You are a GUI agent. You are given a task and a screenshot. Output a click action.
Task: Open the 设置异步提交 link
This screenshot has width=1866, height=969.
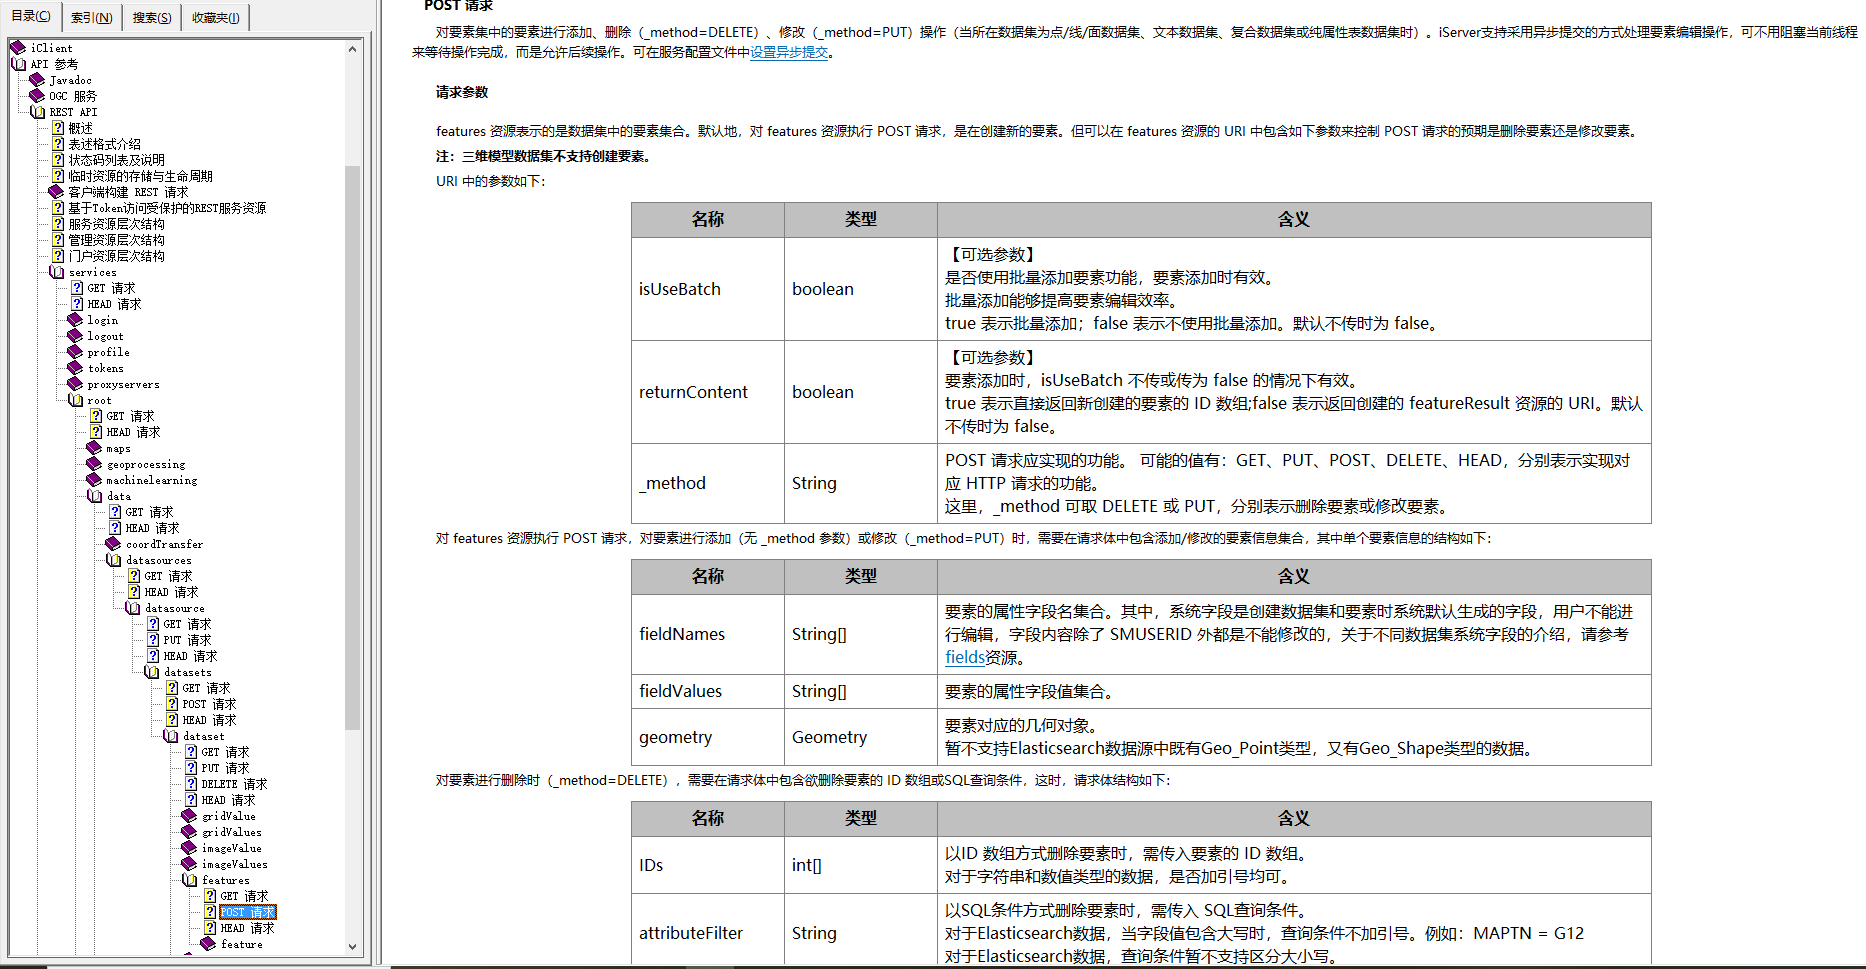(x=789, y=52)
